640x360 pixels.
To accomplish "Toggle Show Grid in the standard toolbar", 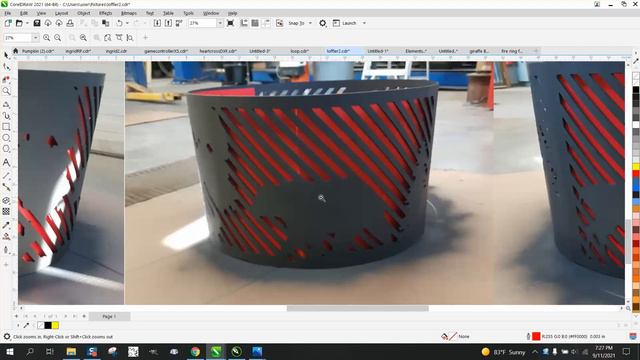I will 255,23.
